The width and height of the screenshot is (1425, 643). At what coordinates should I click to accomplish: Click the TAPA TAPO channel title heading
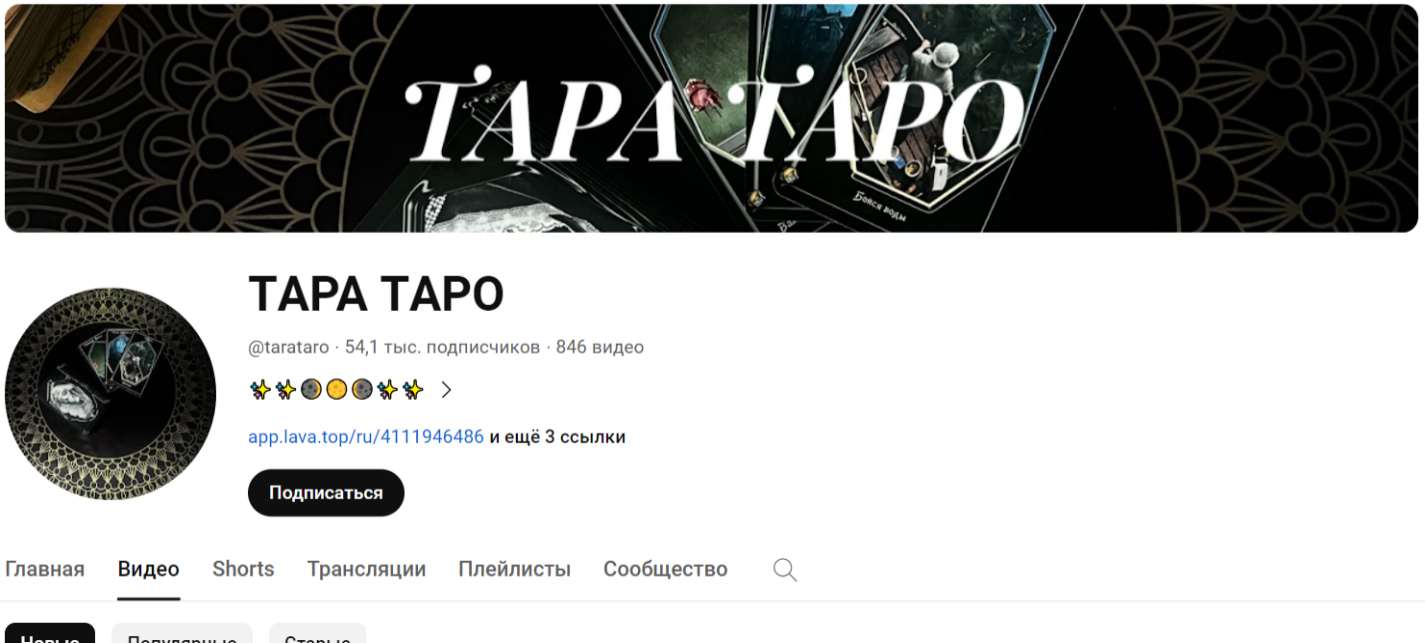coord(376,294)
